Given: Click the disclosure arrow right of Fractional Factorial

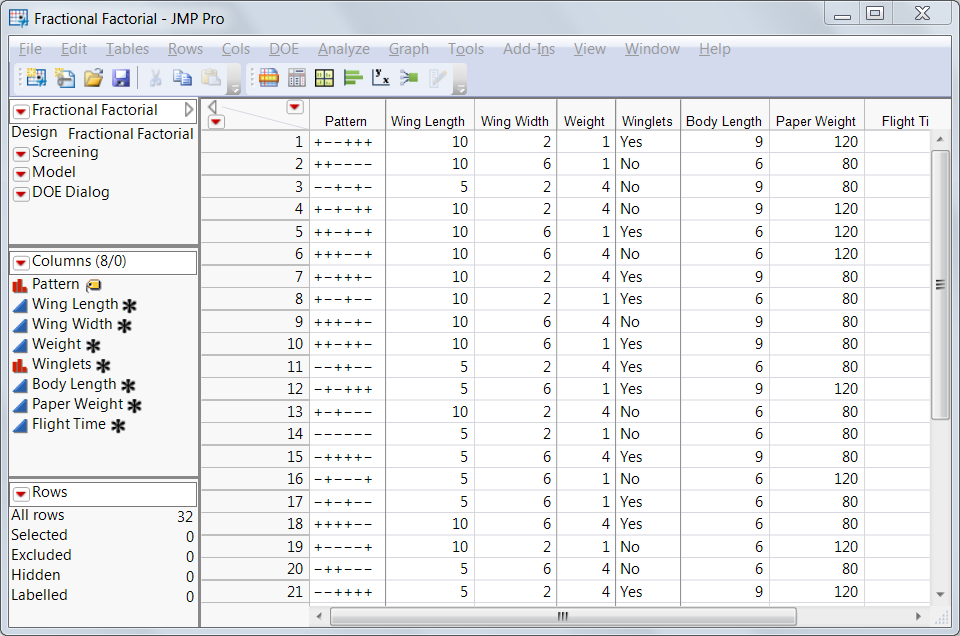Looking at the screenshot, I should [x=189, y=110].
